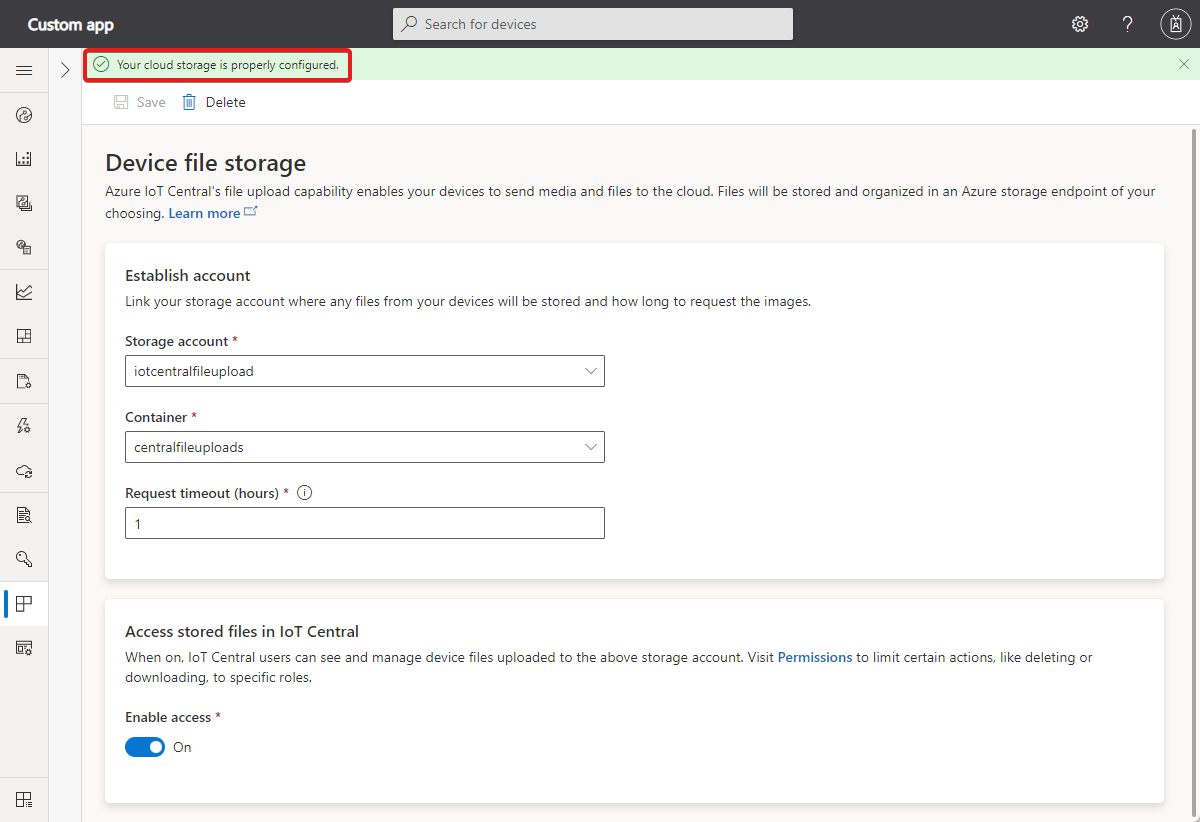Viewport: 1200px width, 822px height.
Task: Click the key permissions icon in sidebar
Action: click(24, 558)
